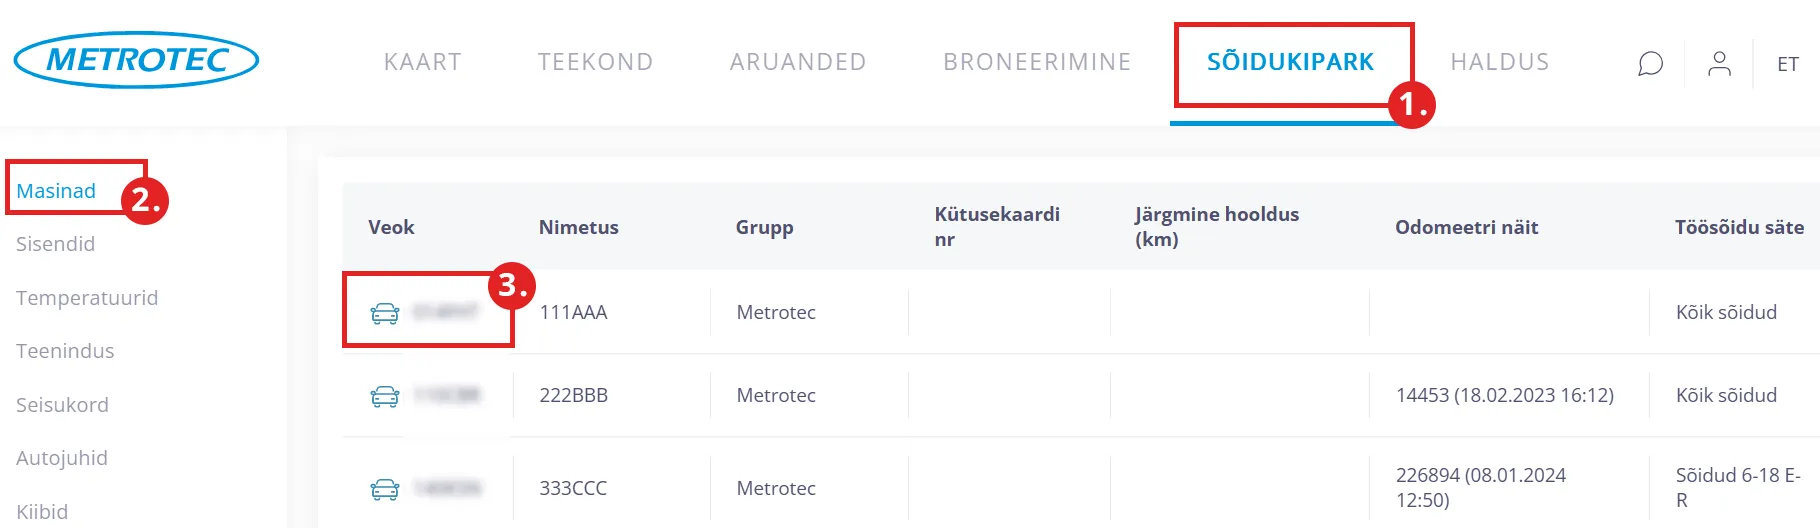Screen dimensions: 1820x528
Task: Open the ET language selector
Action: coord(1787,64)
